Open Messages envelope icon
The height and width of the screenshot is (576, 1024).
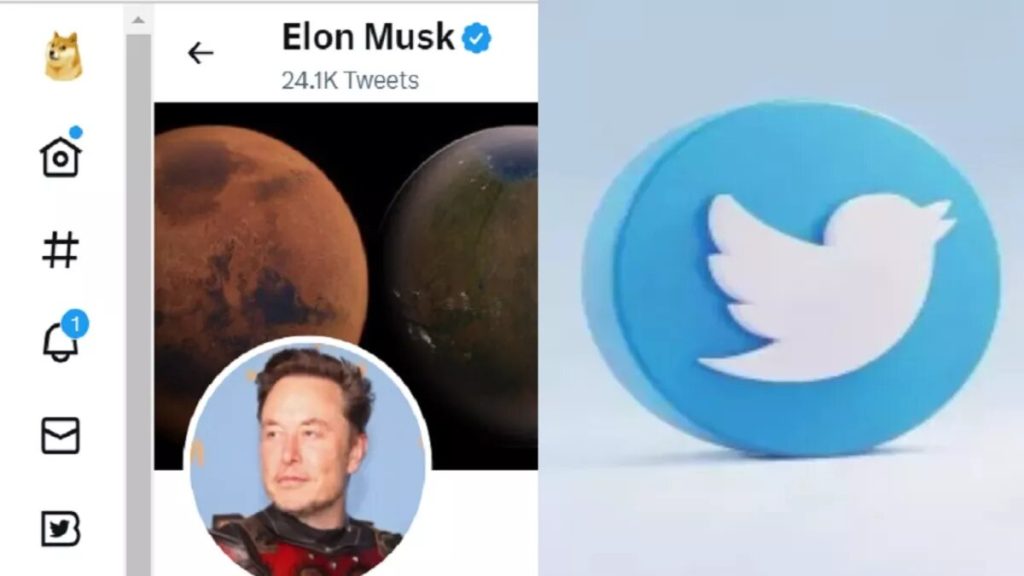click(x=60, y=436)
